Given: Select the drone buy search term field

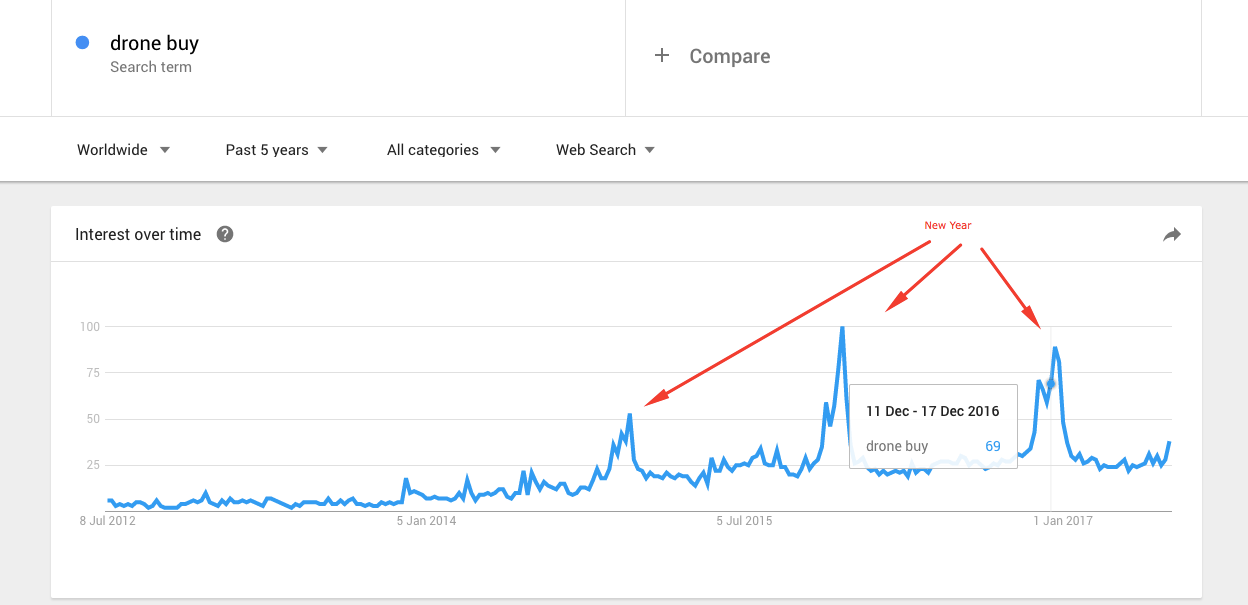Looking at the screenshot, I should point(155,44).
